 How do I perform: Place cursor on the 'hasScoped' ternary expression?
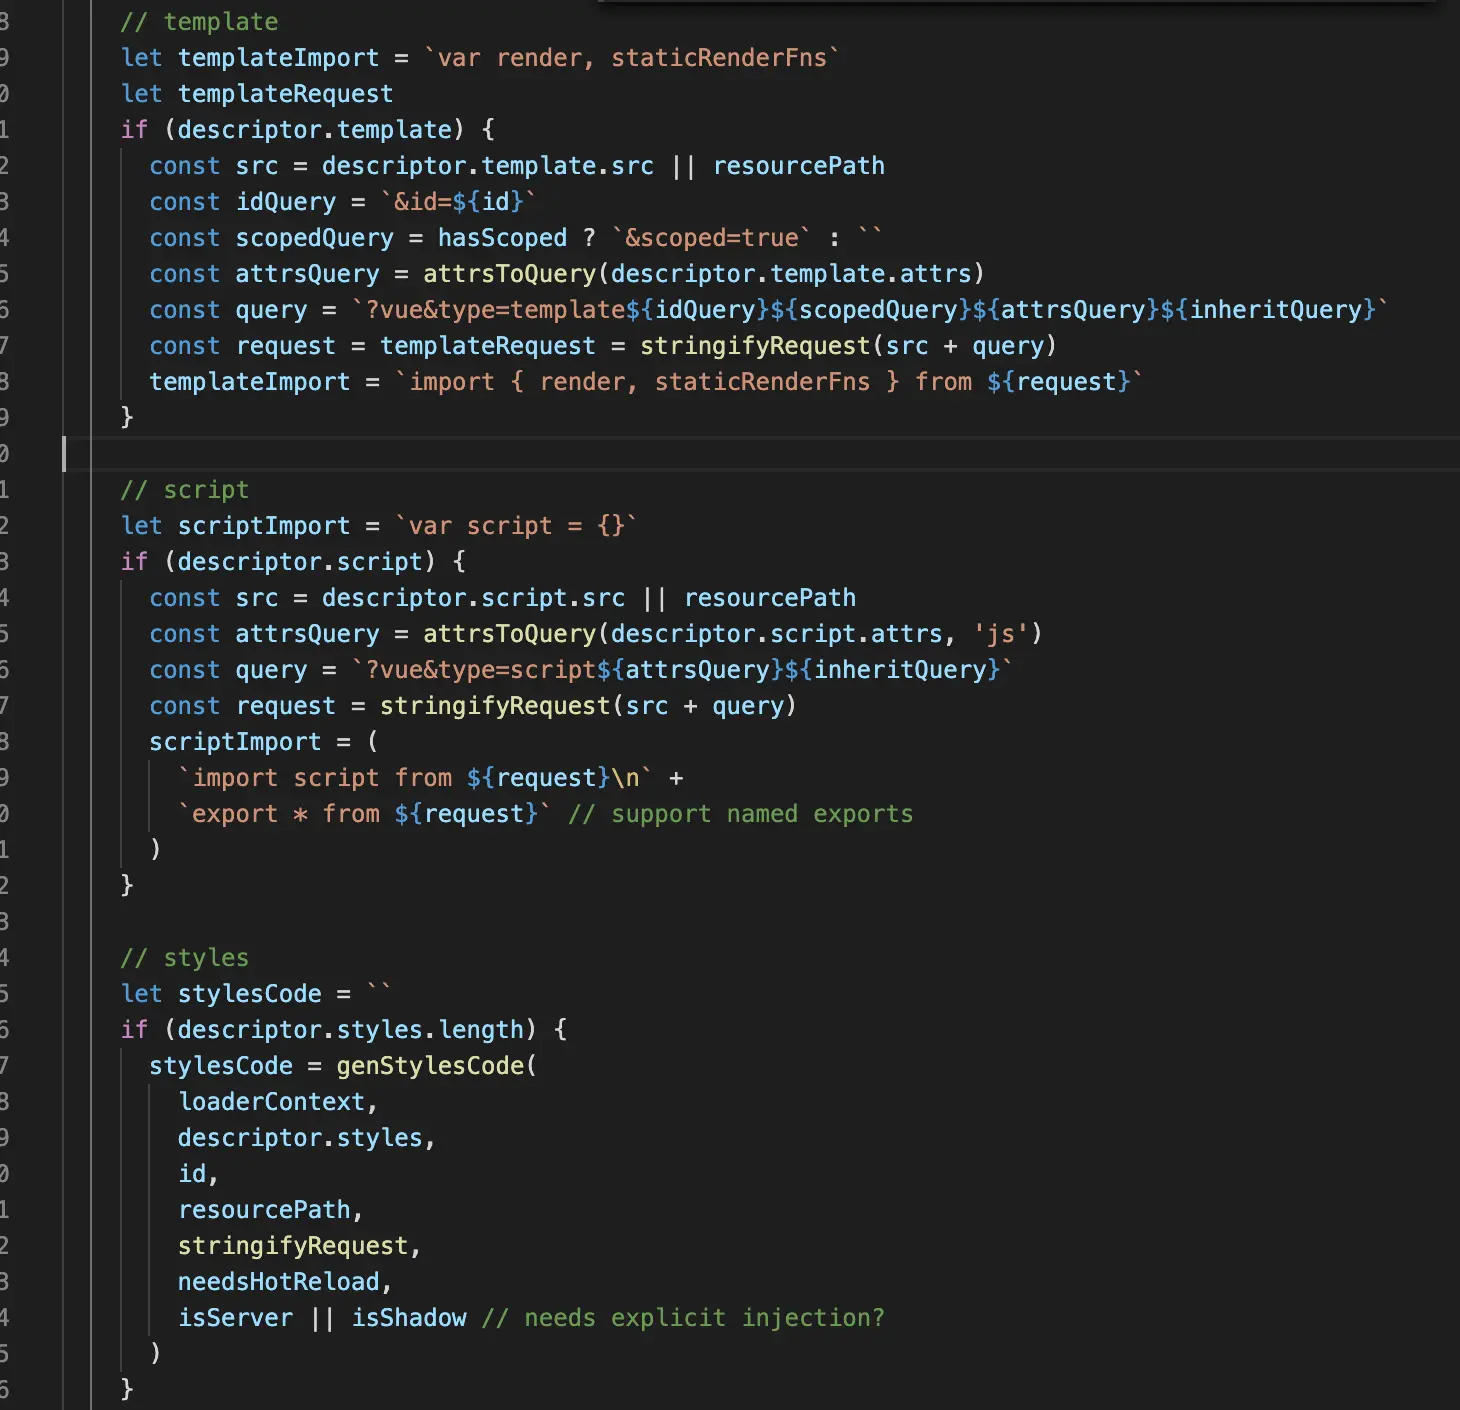pyautogui.click(x=502, y=237)
